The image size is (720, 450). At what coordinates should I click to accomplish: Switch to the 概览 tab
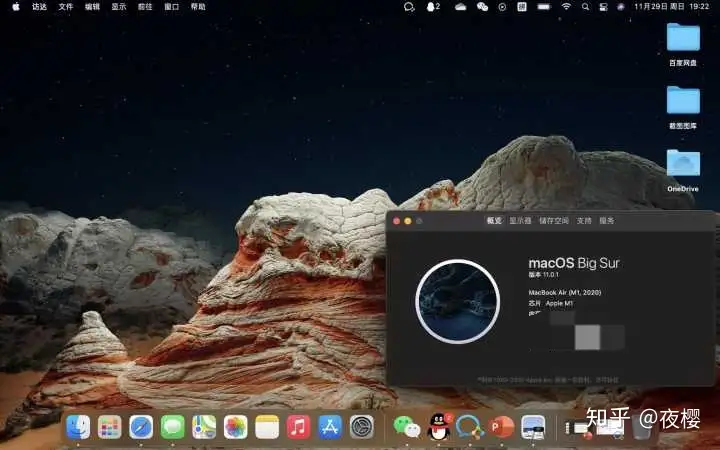tap(494, 221)
